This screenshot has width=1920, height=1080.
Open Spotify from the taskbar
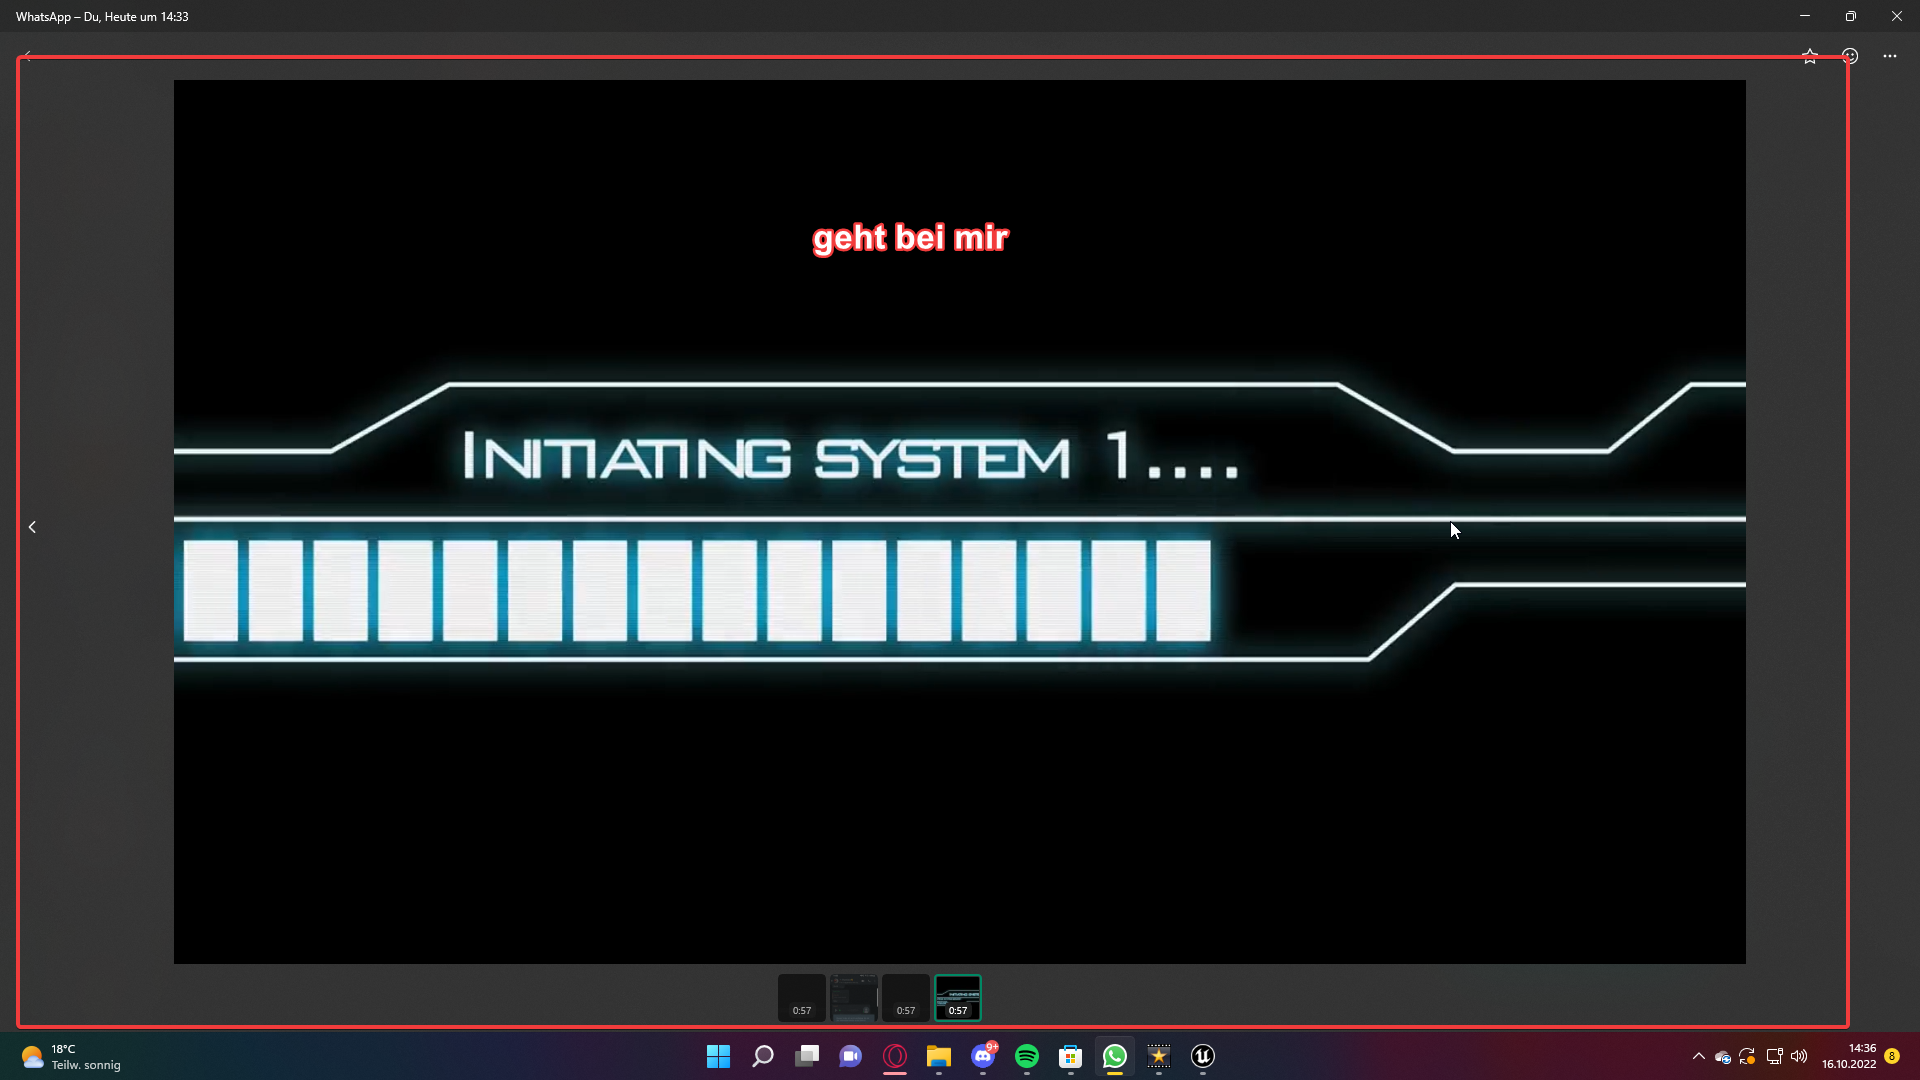tap(1026, 1056)
